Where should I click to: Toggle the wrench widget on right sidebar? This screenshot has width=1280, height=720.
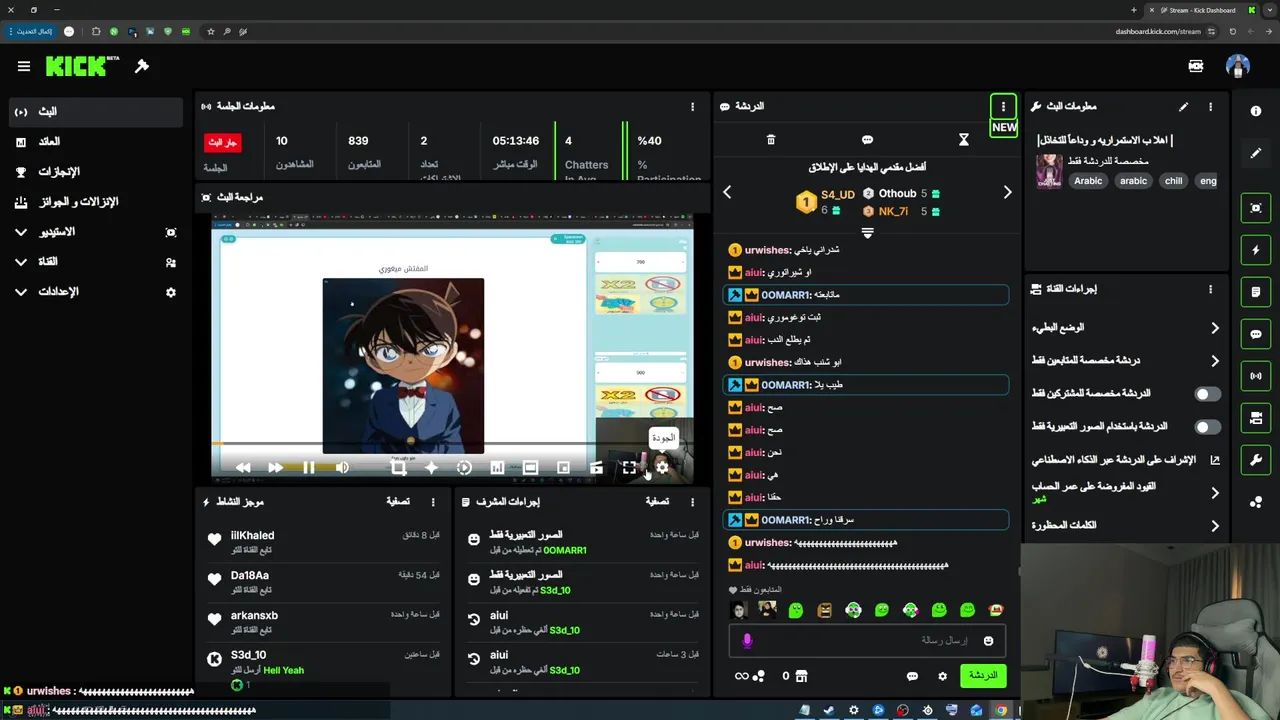(1256, 460)
